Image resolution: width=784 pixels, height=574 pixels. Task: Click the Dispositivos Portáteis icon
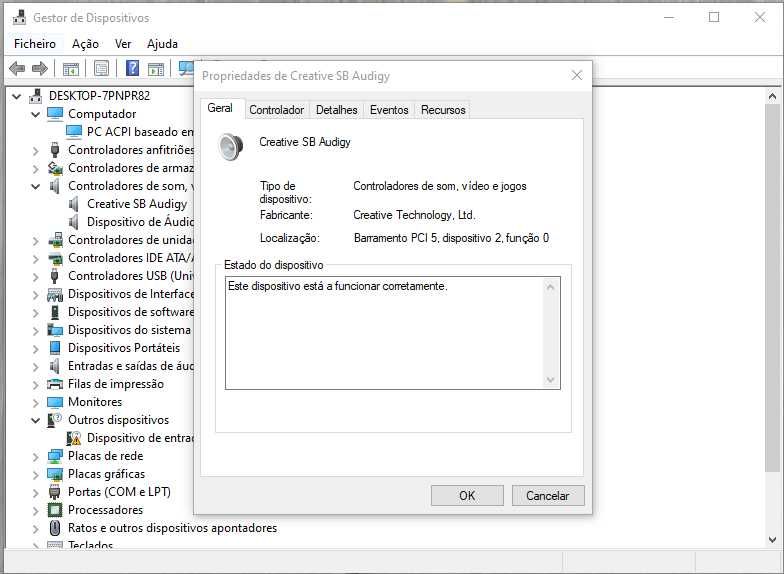(x=55, y=348)
